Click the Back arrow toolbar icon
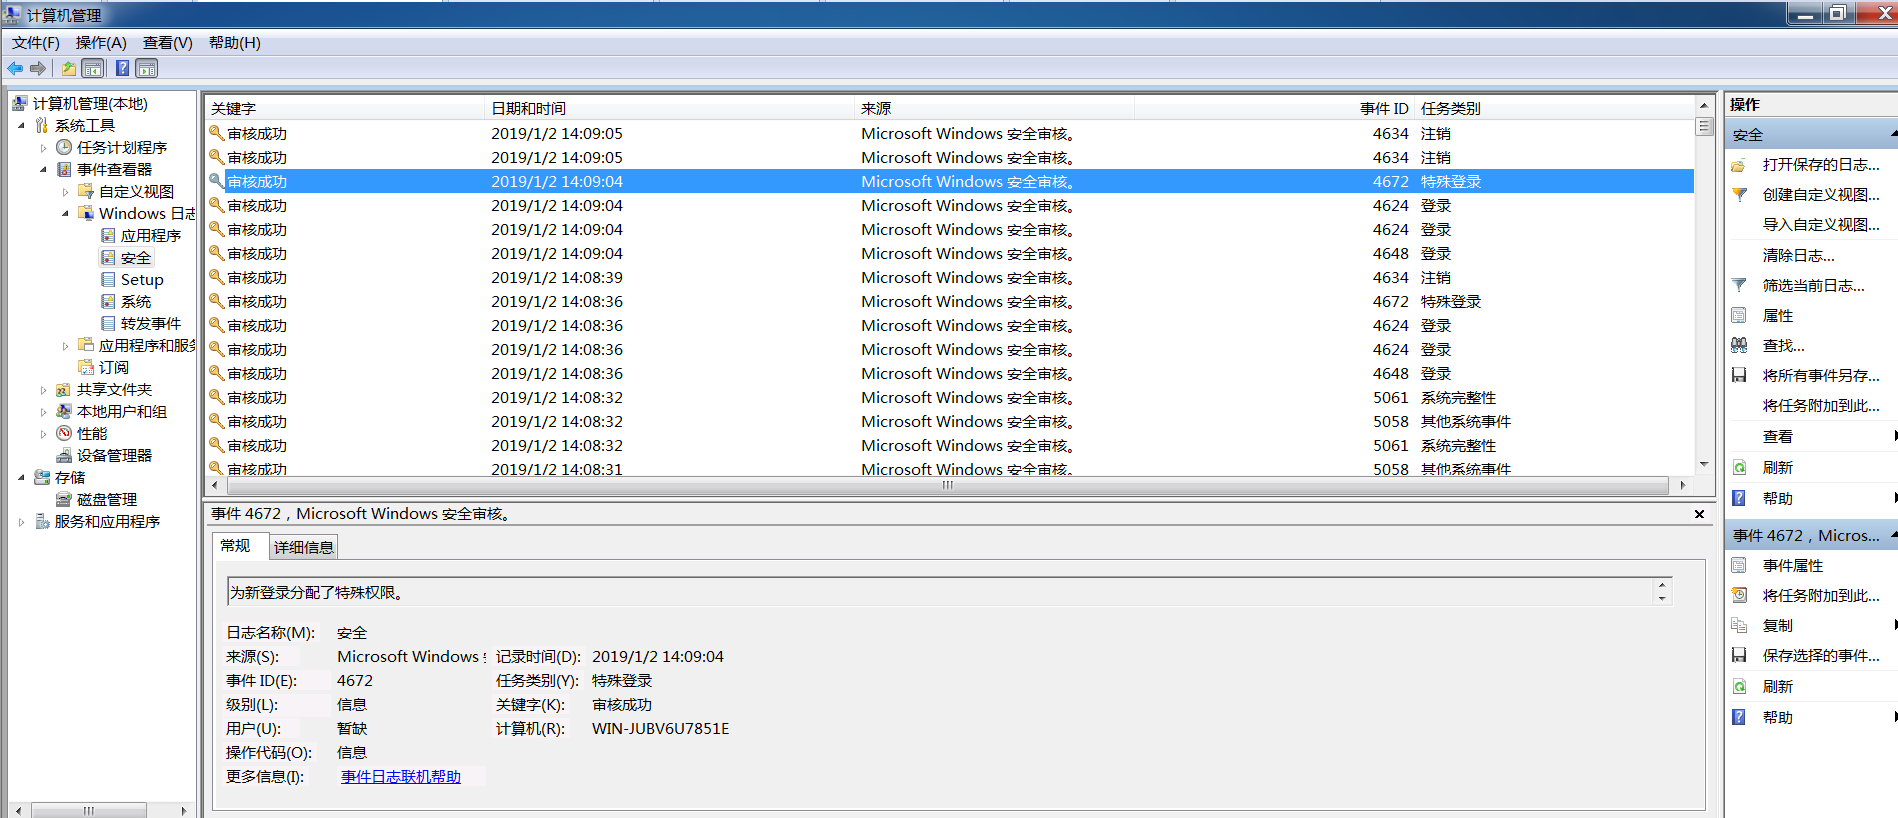The height and width of the screenshot is (818, 1898). click(x=15, y=68)
